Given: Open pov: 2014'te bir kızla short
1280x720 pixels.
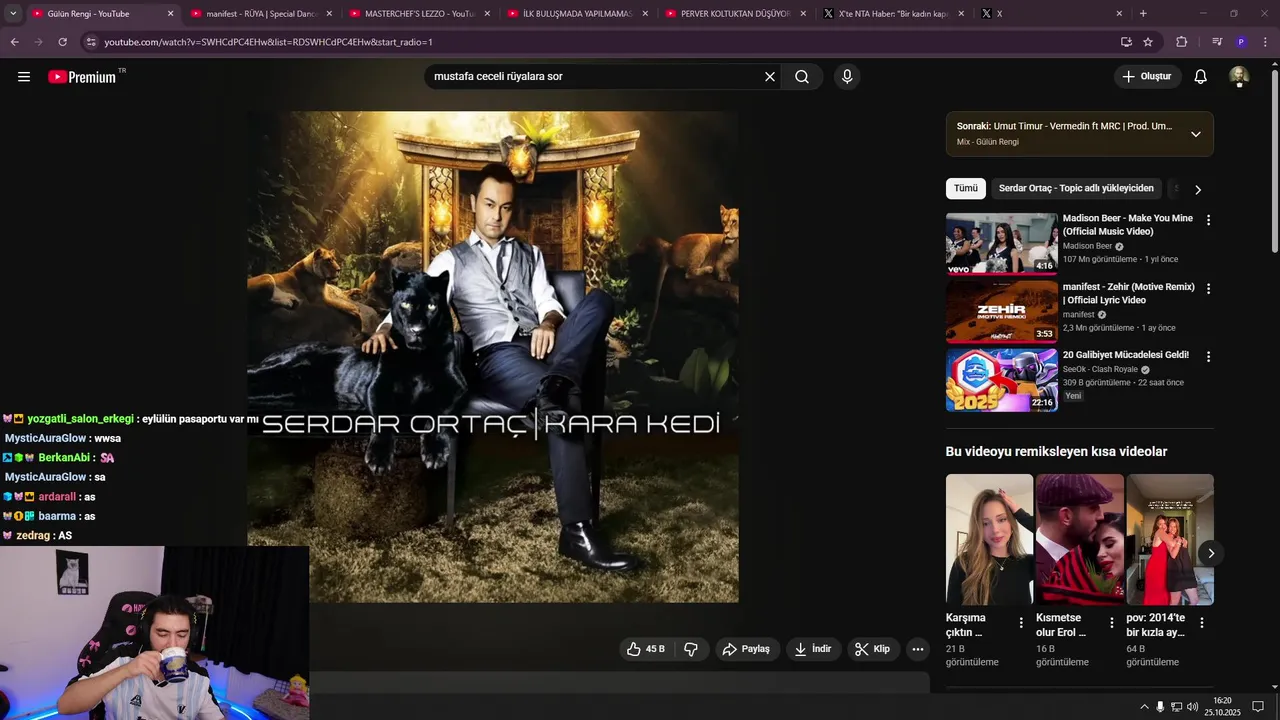Looking at the screenshot, I should pos(1170,539).
